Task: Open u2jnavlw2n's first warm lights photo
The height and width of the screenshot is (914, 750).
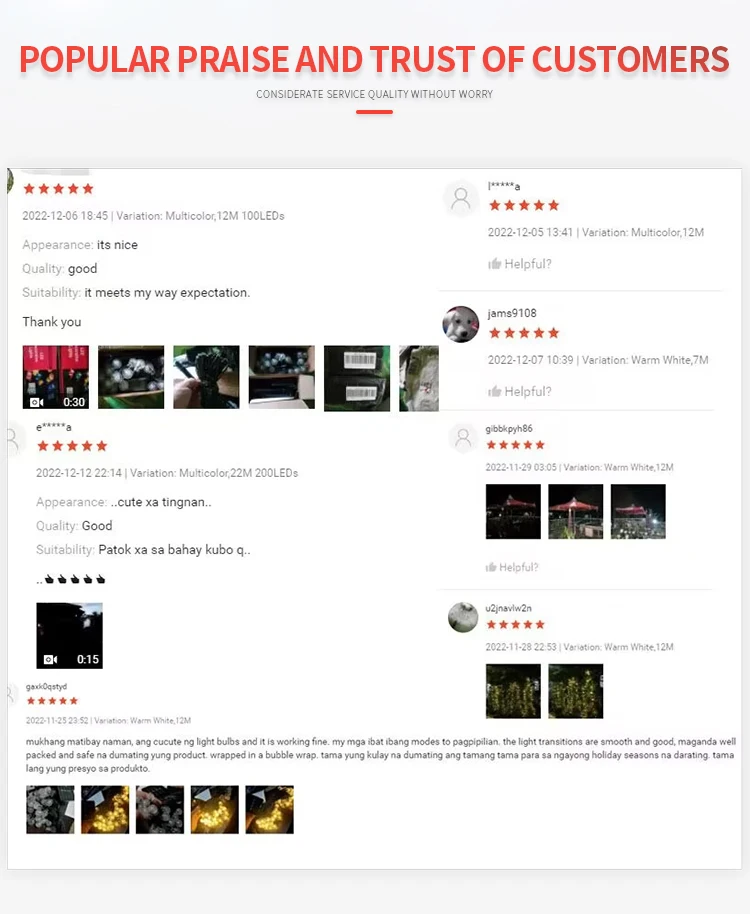Action: [x=513, y=691]
